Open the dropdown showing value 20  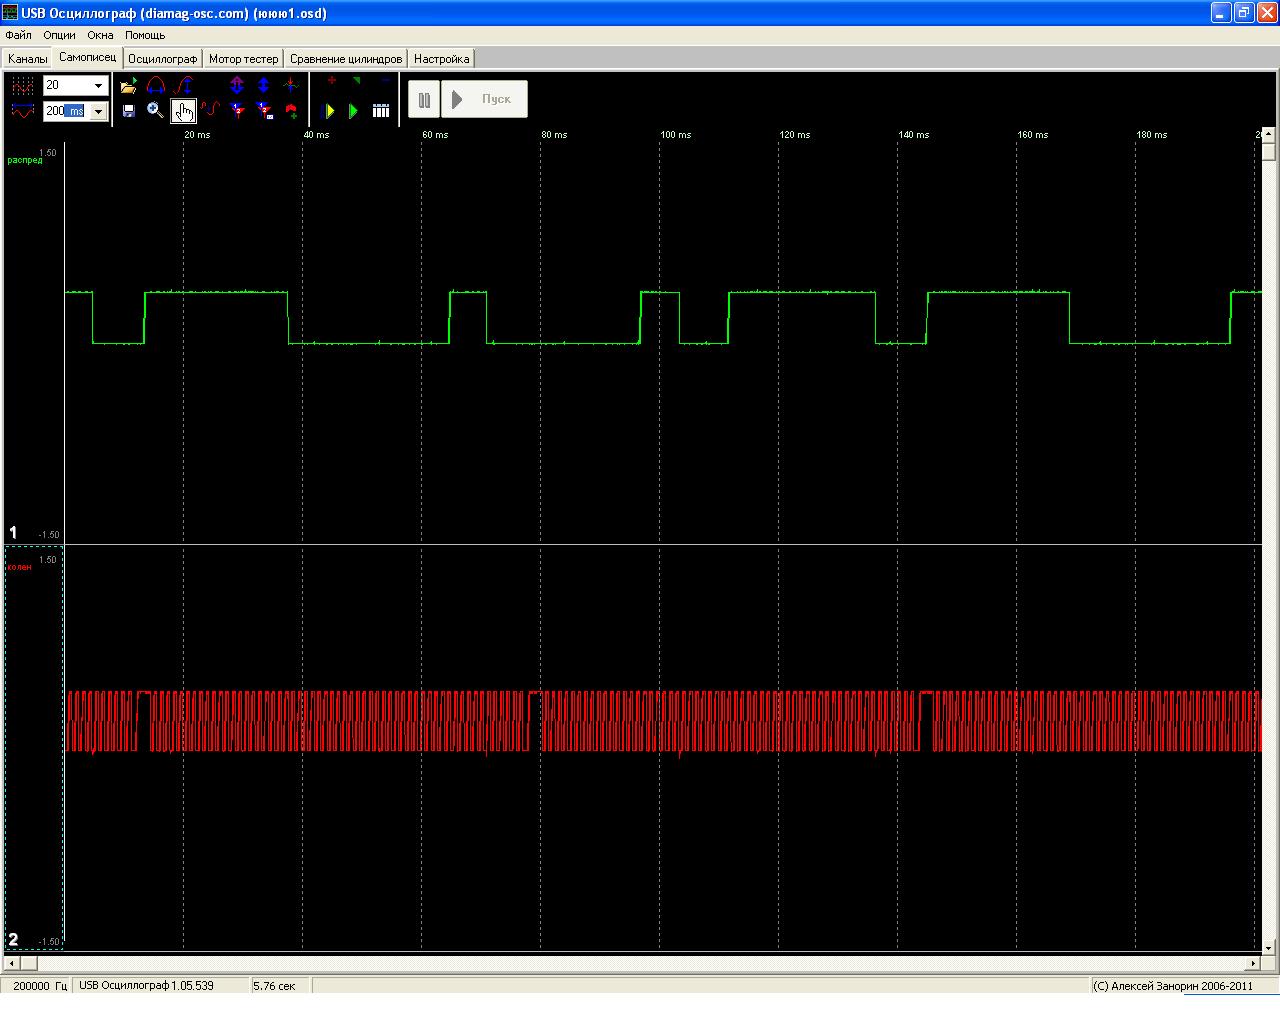pyautogui.click(x=98, y=86)
